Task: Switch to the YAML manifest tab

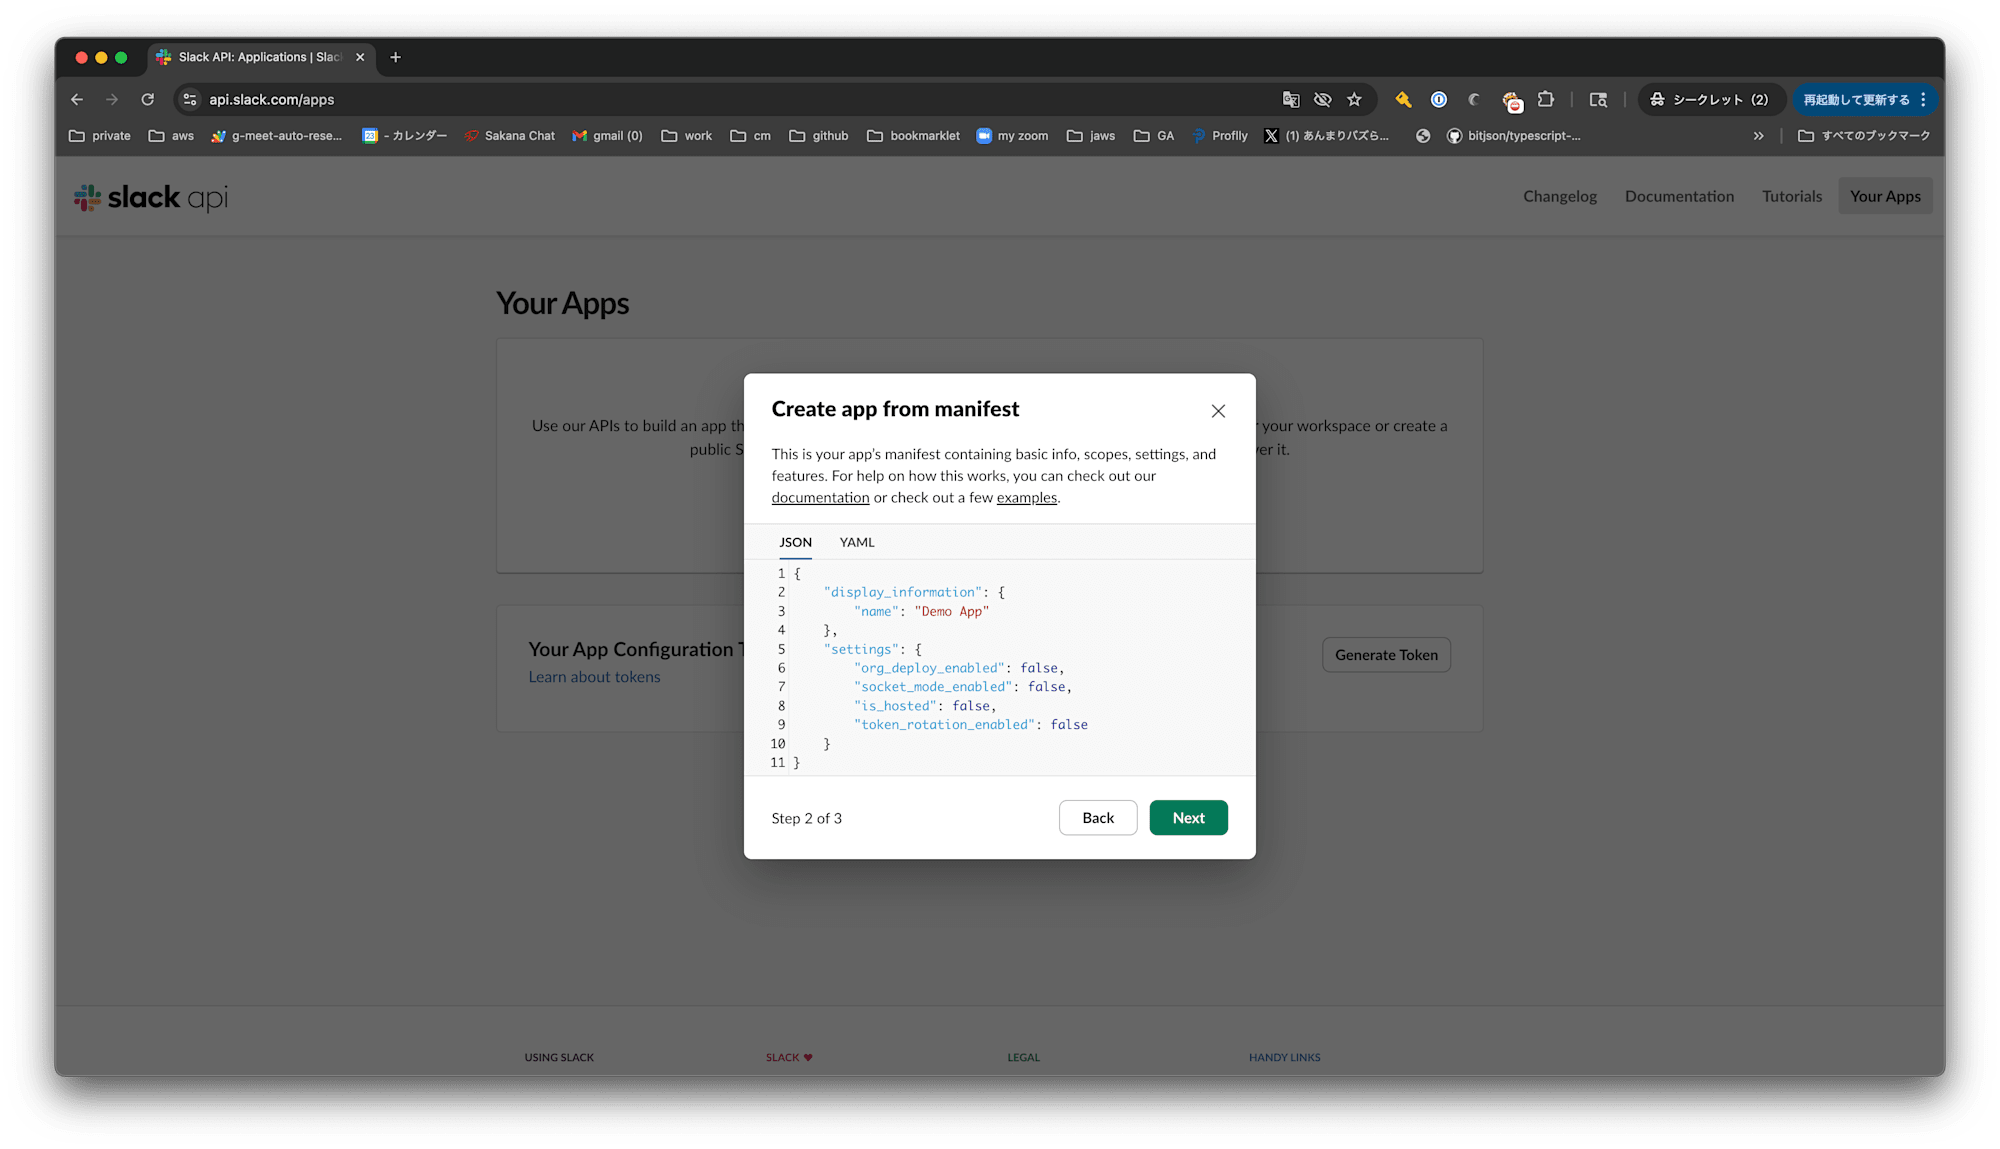Action: point(857,542)
